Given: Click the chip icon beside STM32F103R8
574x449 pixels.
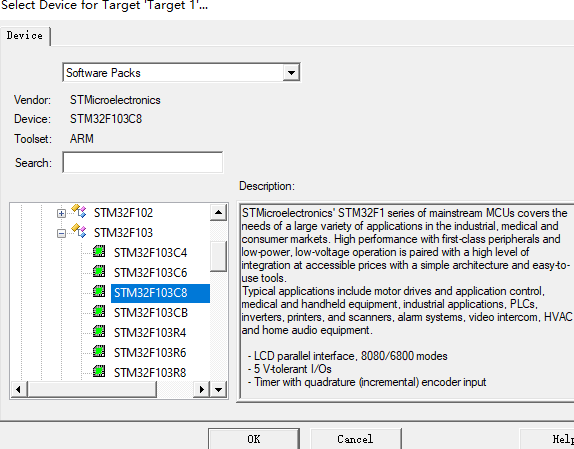Looking at the screenshot, I should point(99,371).
